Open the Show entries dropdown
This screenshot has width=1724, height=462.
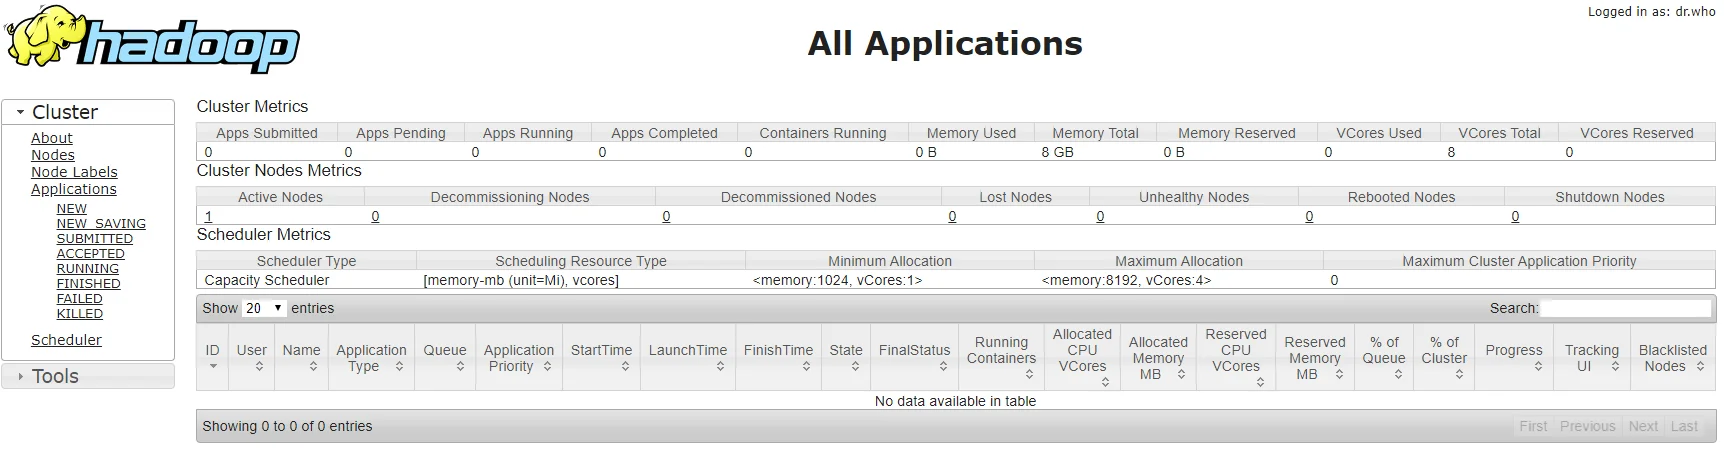pyautogui.click(x=264, y=308)
